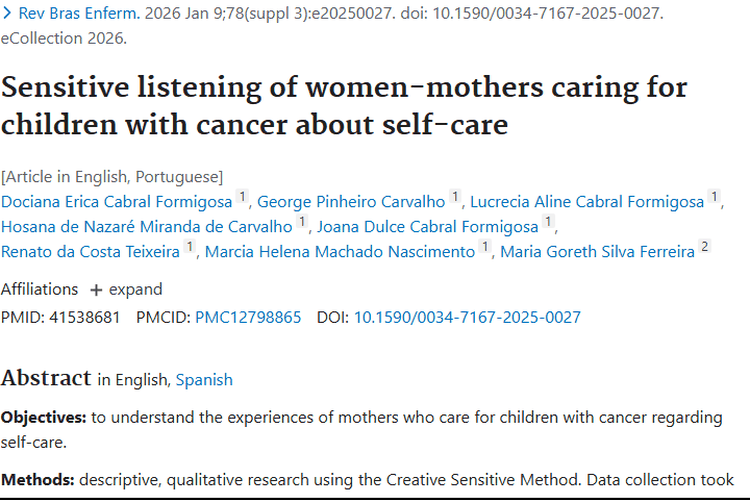Open author Joana Dulce Cabral Formigosa
The width and height of the screenshot is (750, 500).
(428, 227)
